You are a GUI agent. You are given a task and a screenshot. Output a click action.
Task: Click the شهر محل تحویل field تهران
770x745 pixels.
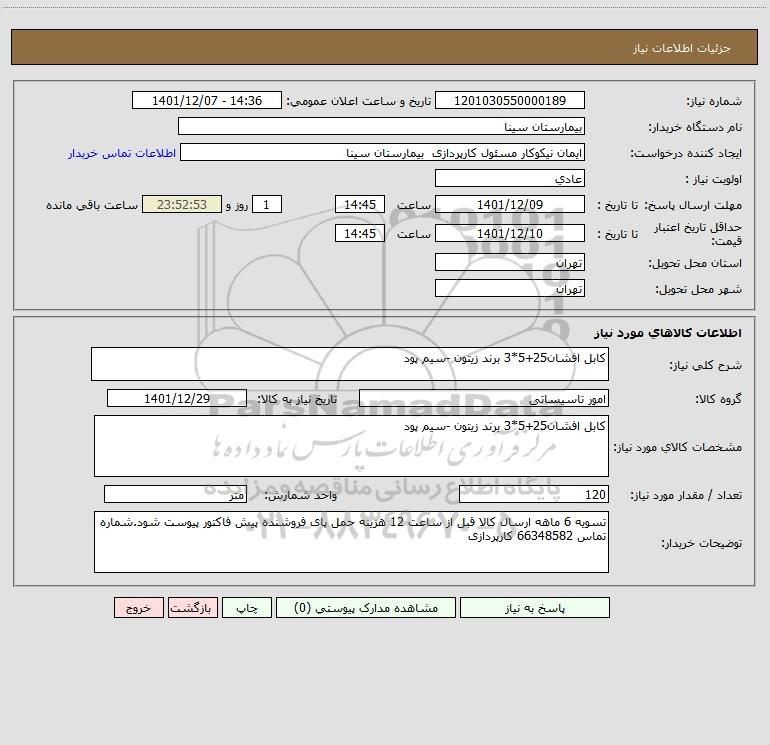[510, 288]
